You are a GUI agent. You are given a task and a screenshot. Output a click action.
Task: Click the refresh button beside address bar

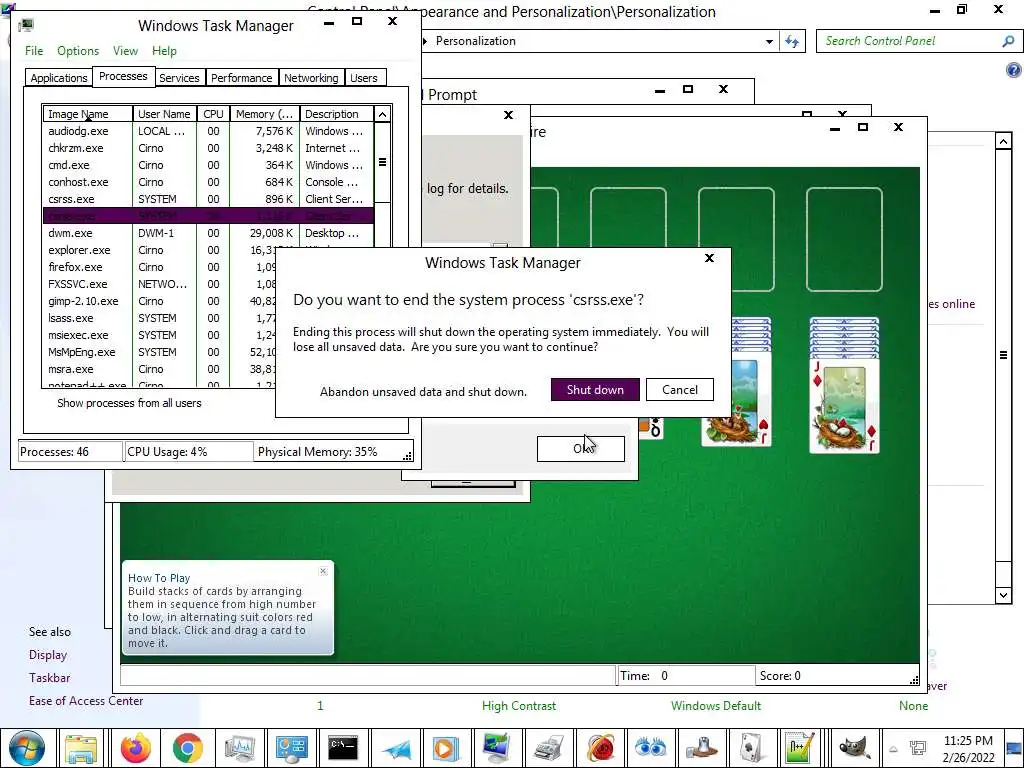pyautogui.click(x=792, y=41)
